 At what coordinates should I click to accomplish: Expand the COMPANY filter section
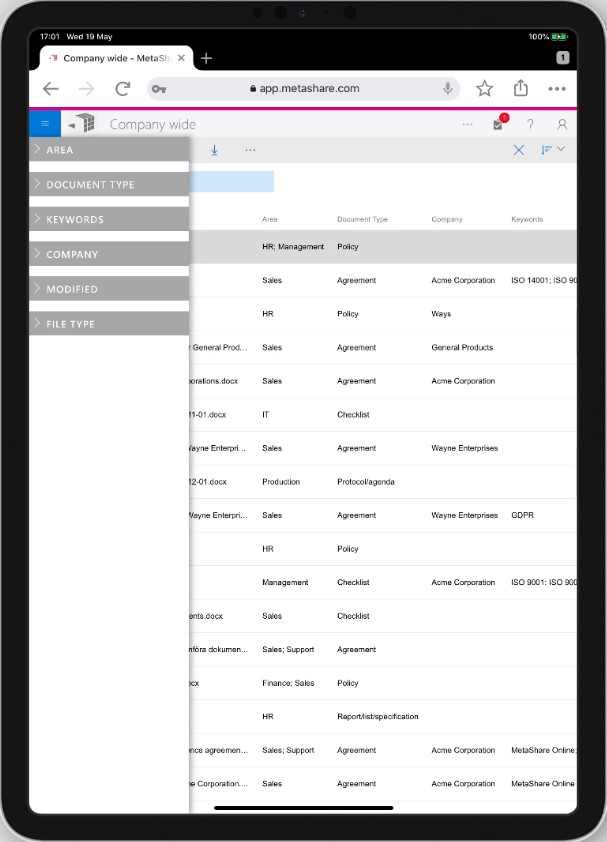pos(109,254)
